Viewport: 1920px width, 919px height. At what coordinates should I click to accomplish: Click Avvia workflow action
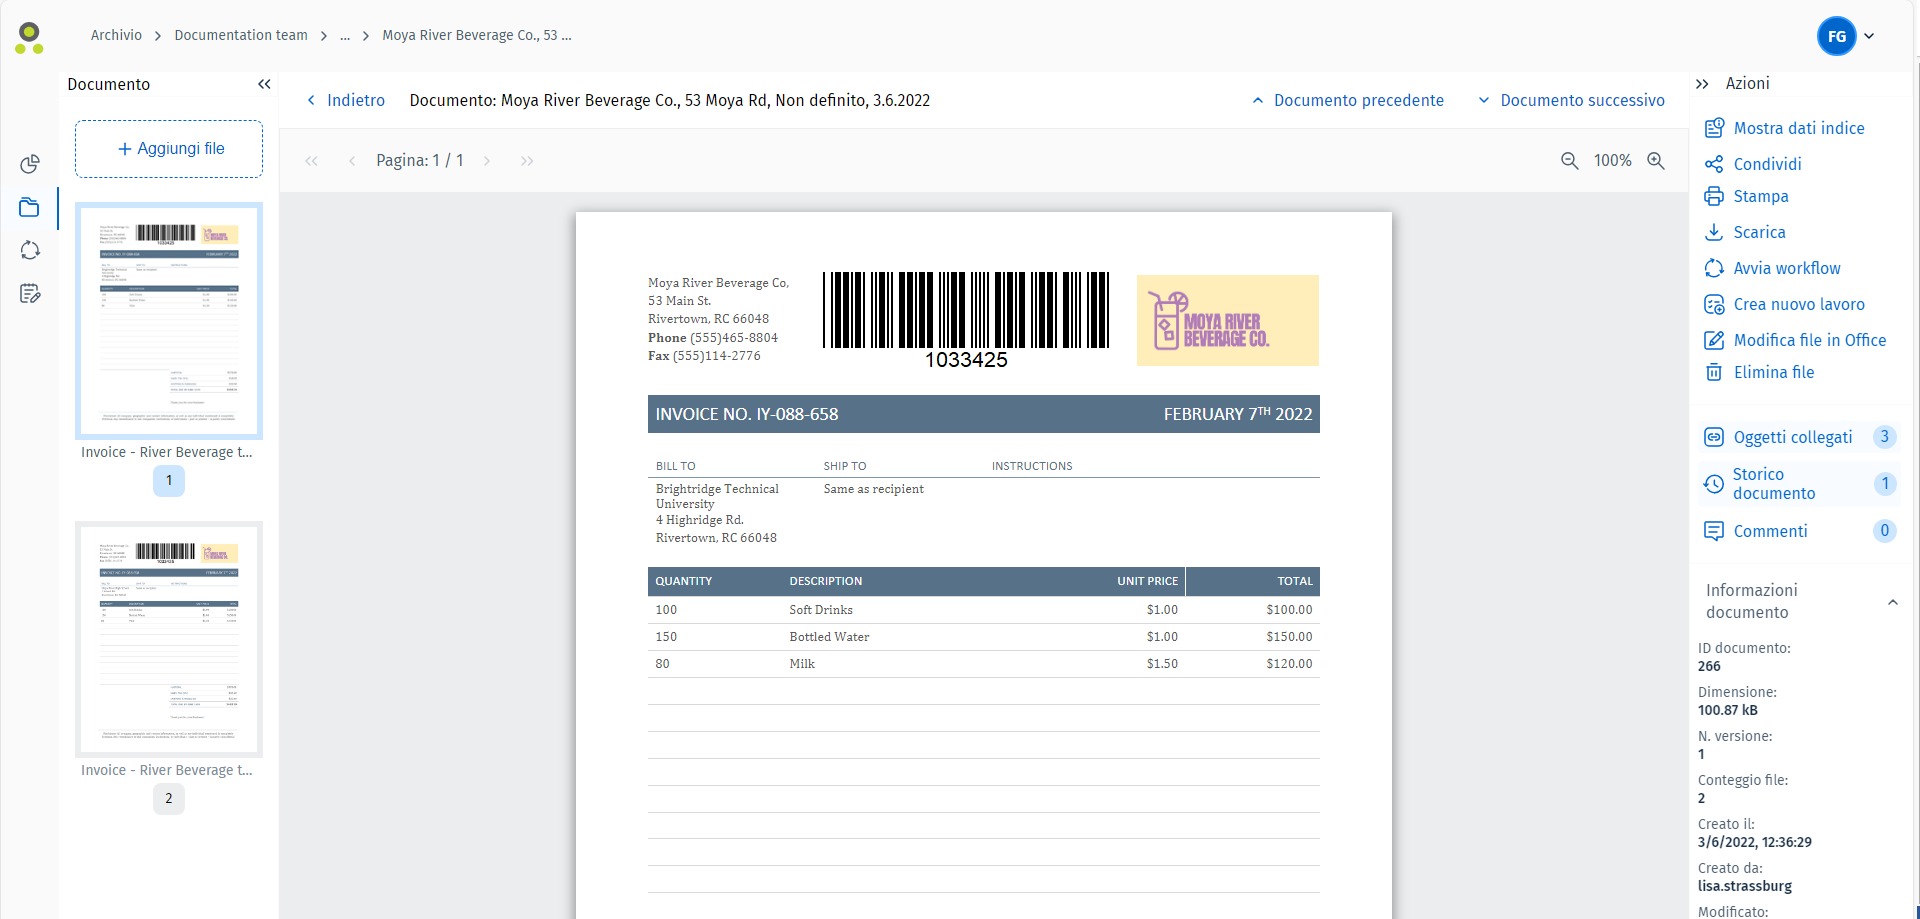[x=1786, y=268]
